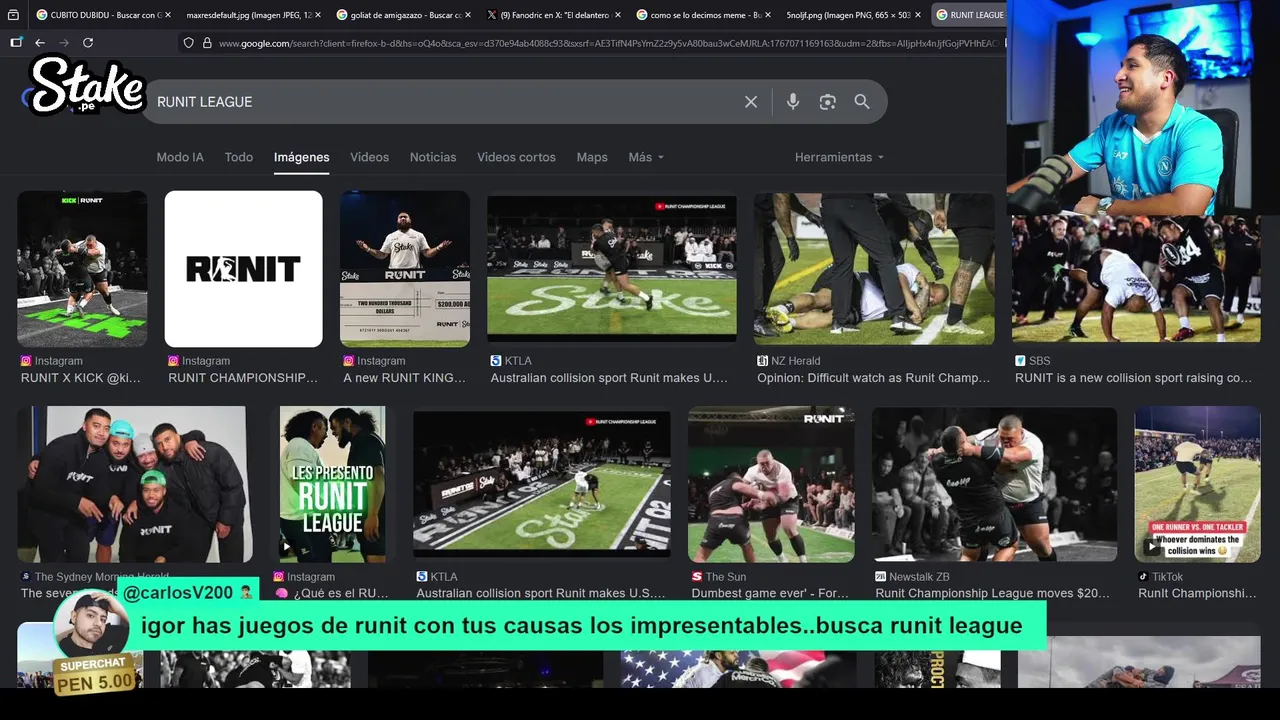Open A new RUNIT KING image
Image resolution: width=1280 pixels, height=720 pixels.
[405, 268]
